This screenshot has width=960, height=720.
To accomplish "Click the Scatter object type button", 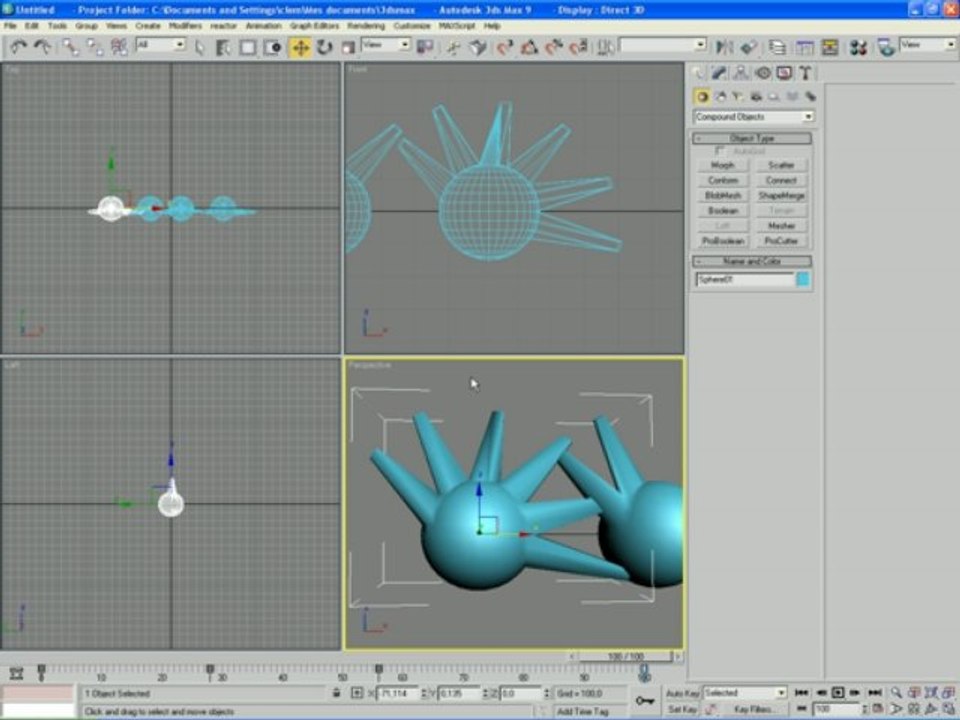I will click(x=781, y=165).
